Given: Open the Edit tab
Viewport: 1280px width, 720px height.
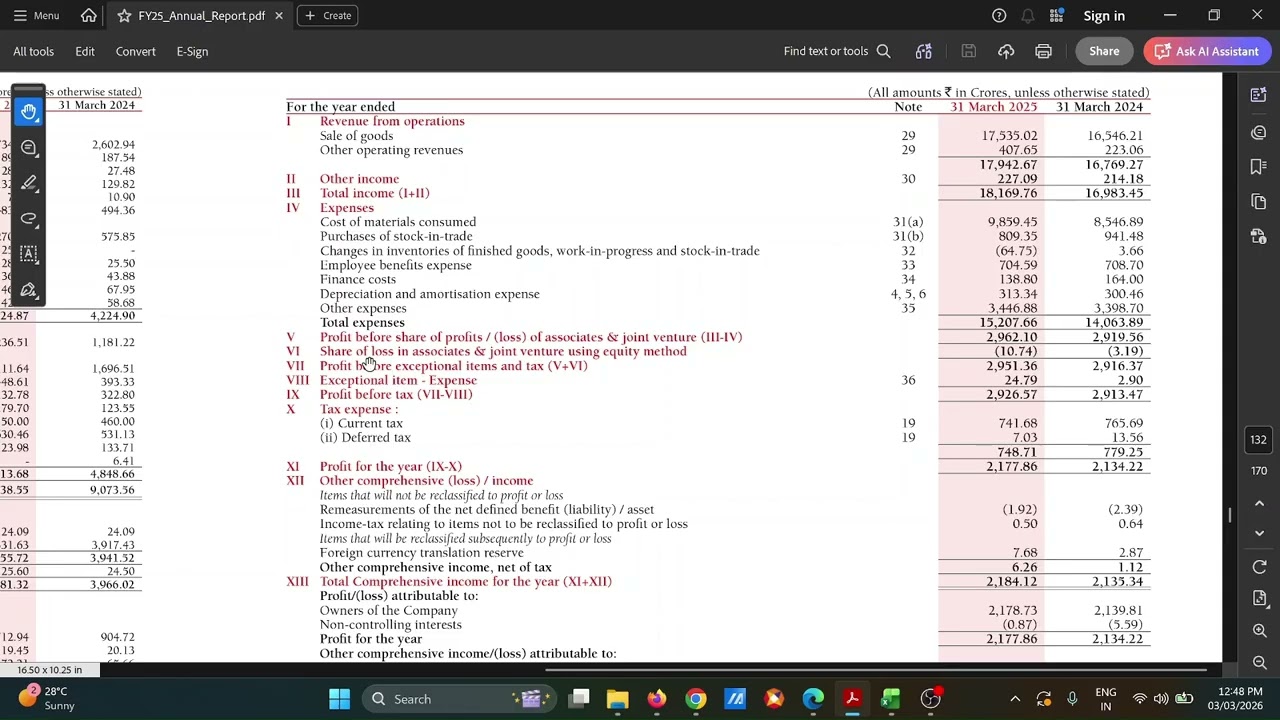Looking at the screenshot, I should click(85, 52).
